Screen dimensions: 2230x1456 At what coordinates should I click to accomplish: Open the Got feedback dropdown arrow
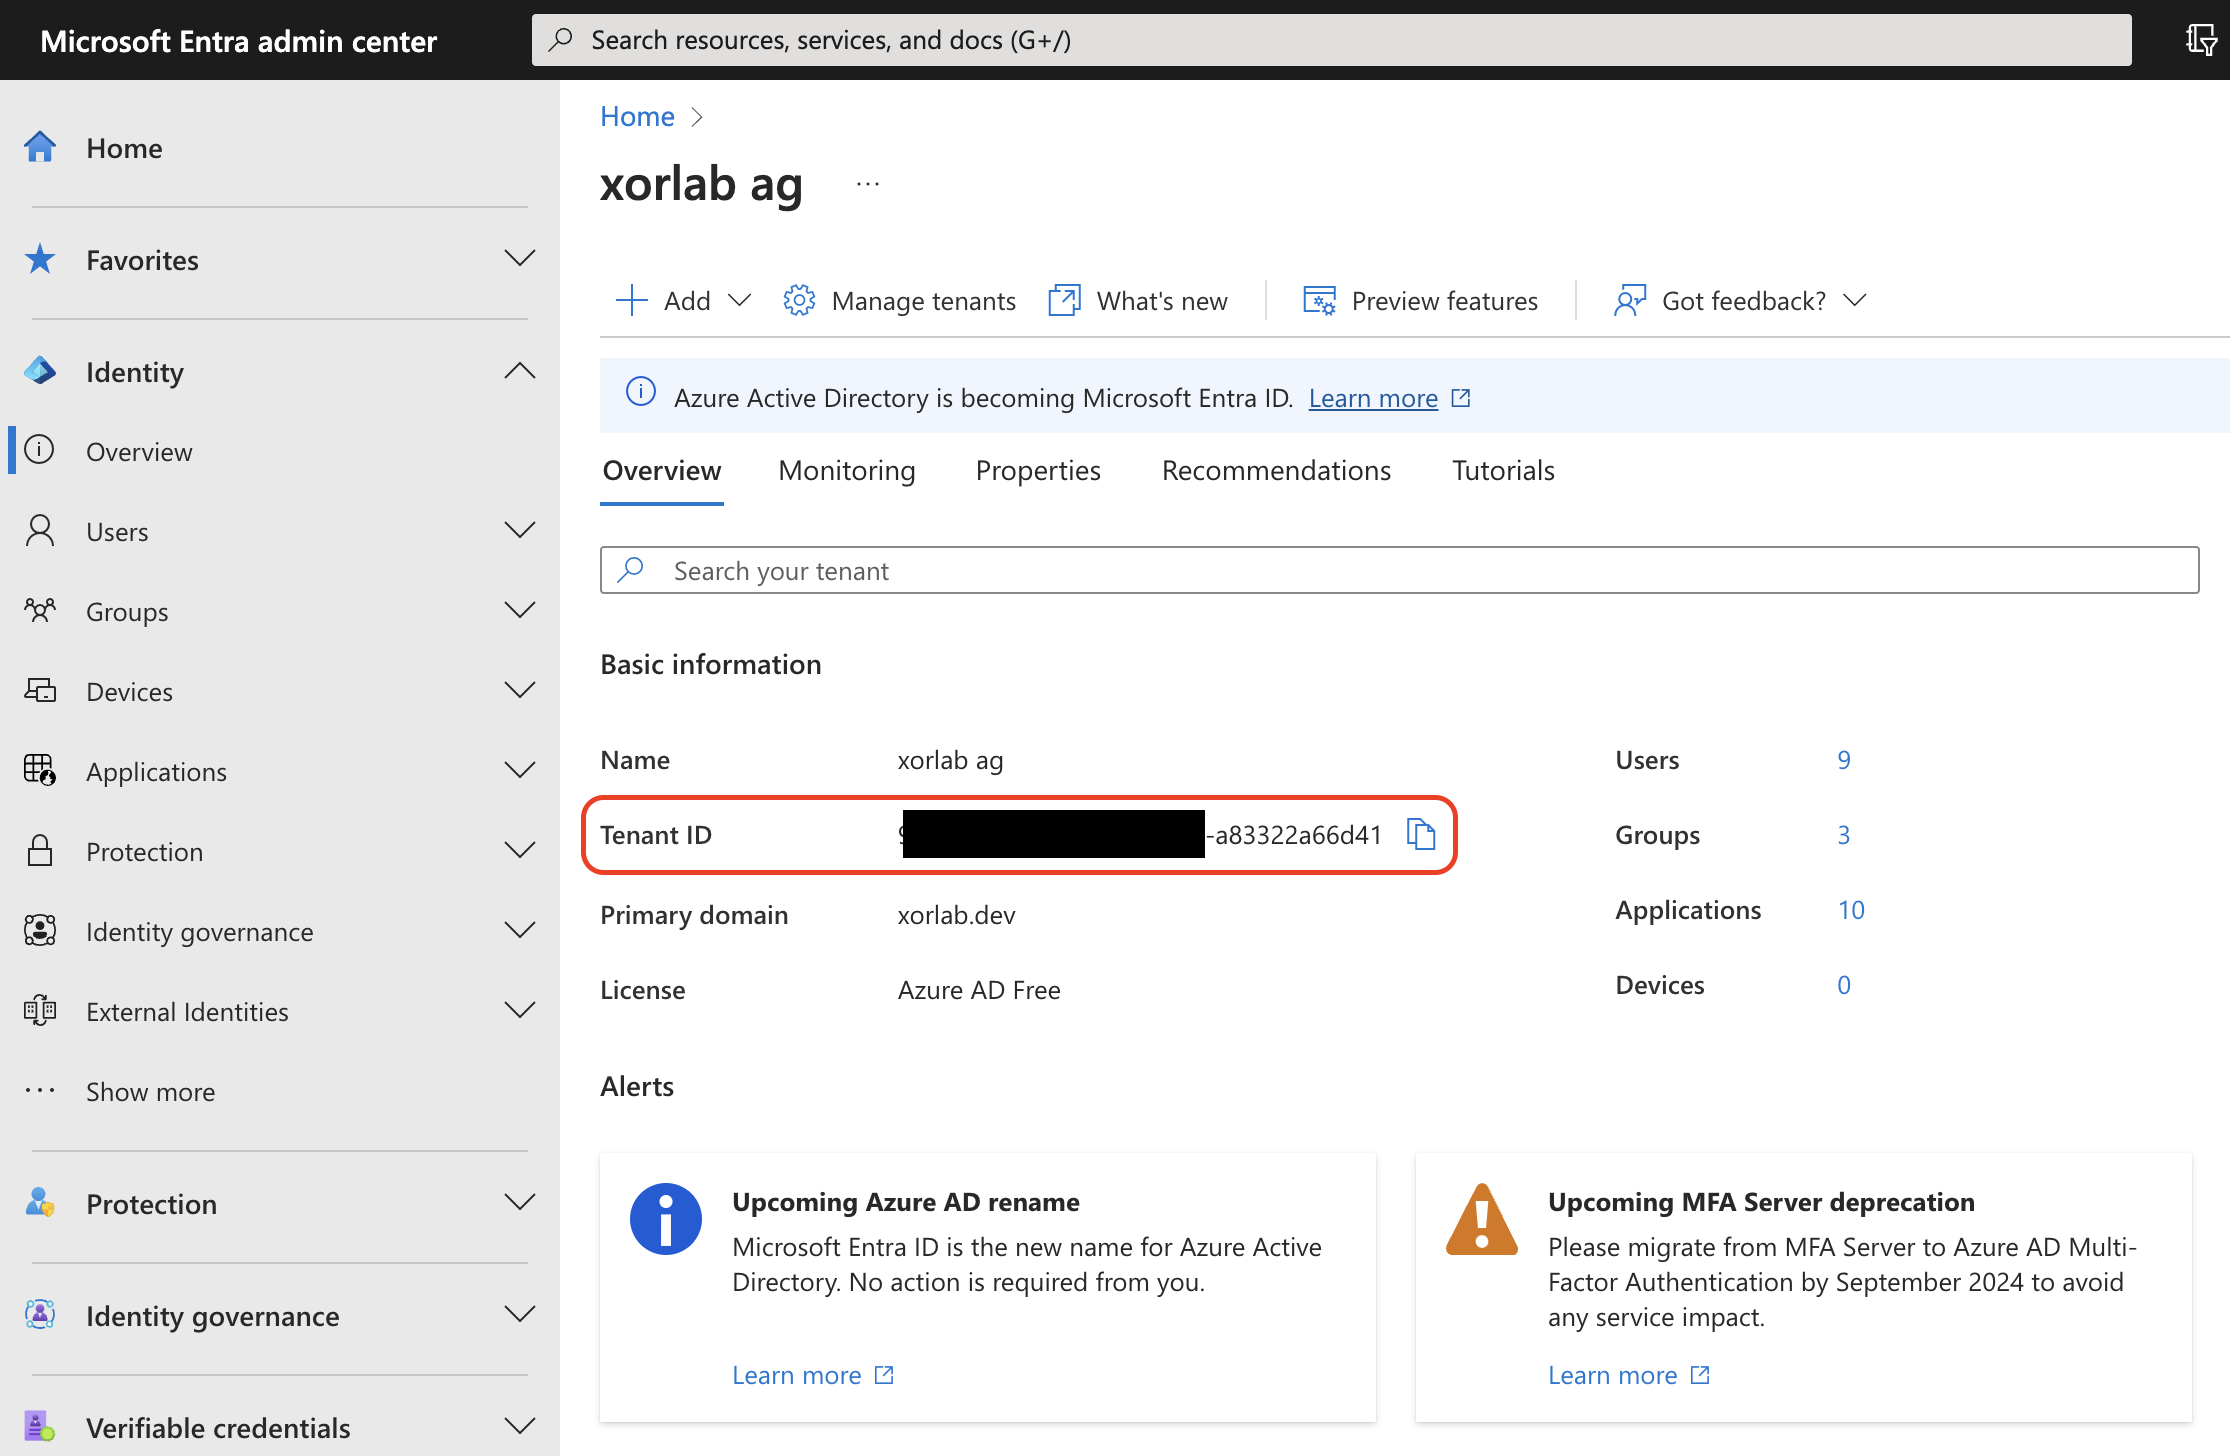pyautogui.click(x=1855, y=300)
